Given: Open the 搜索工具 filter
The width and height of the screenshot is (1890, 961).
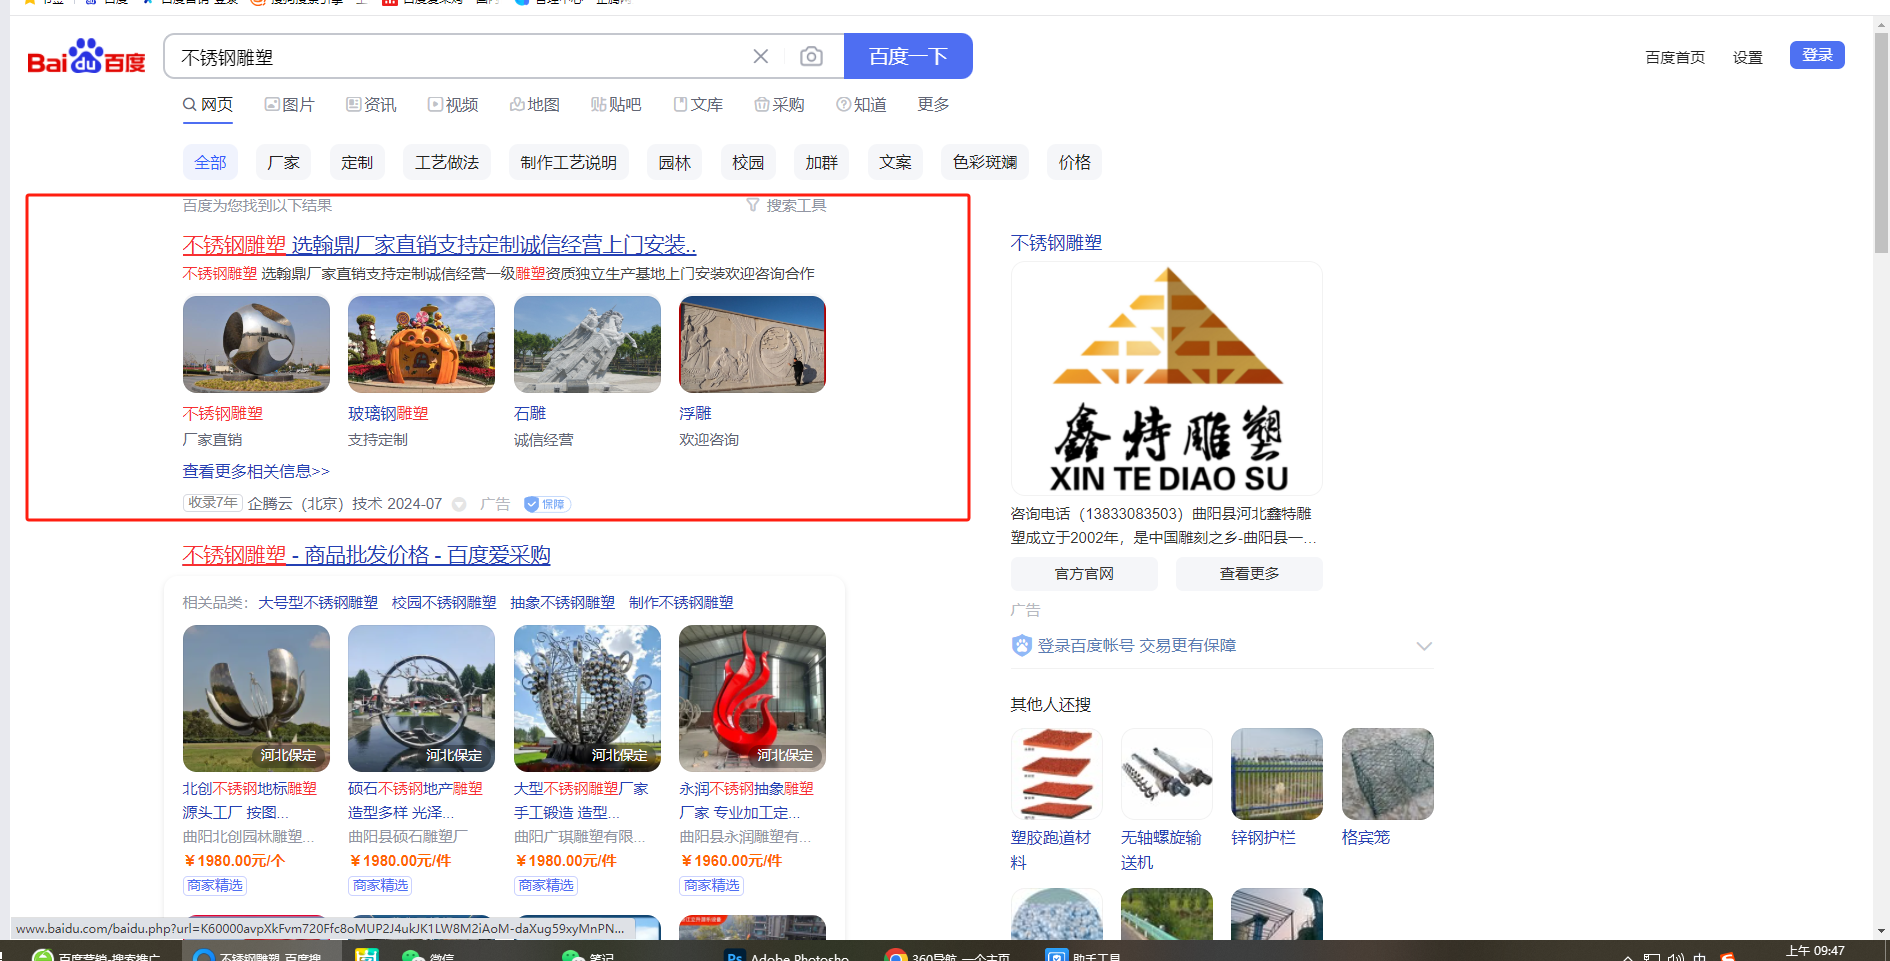Looking at the screenshot, I should 787,205.
